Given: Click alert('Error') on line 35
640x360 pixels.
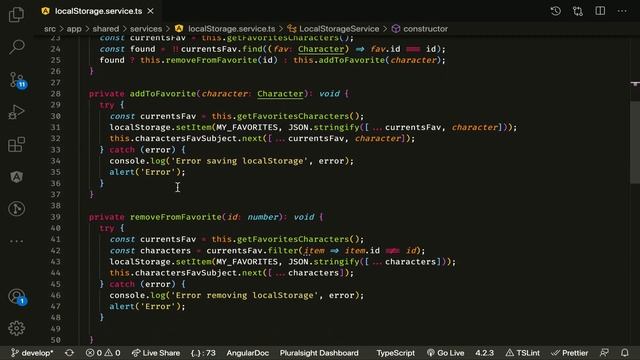Looking at the screenshot, I should click(147, 172).
